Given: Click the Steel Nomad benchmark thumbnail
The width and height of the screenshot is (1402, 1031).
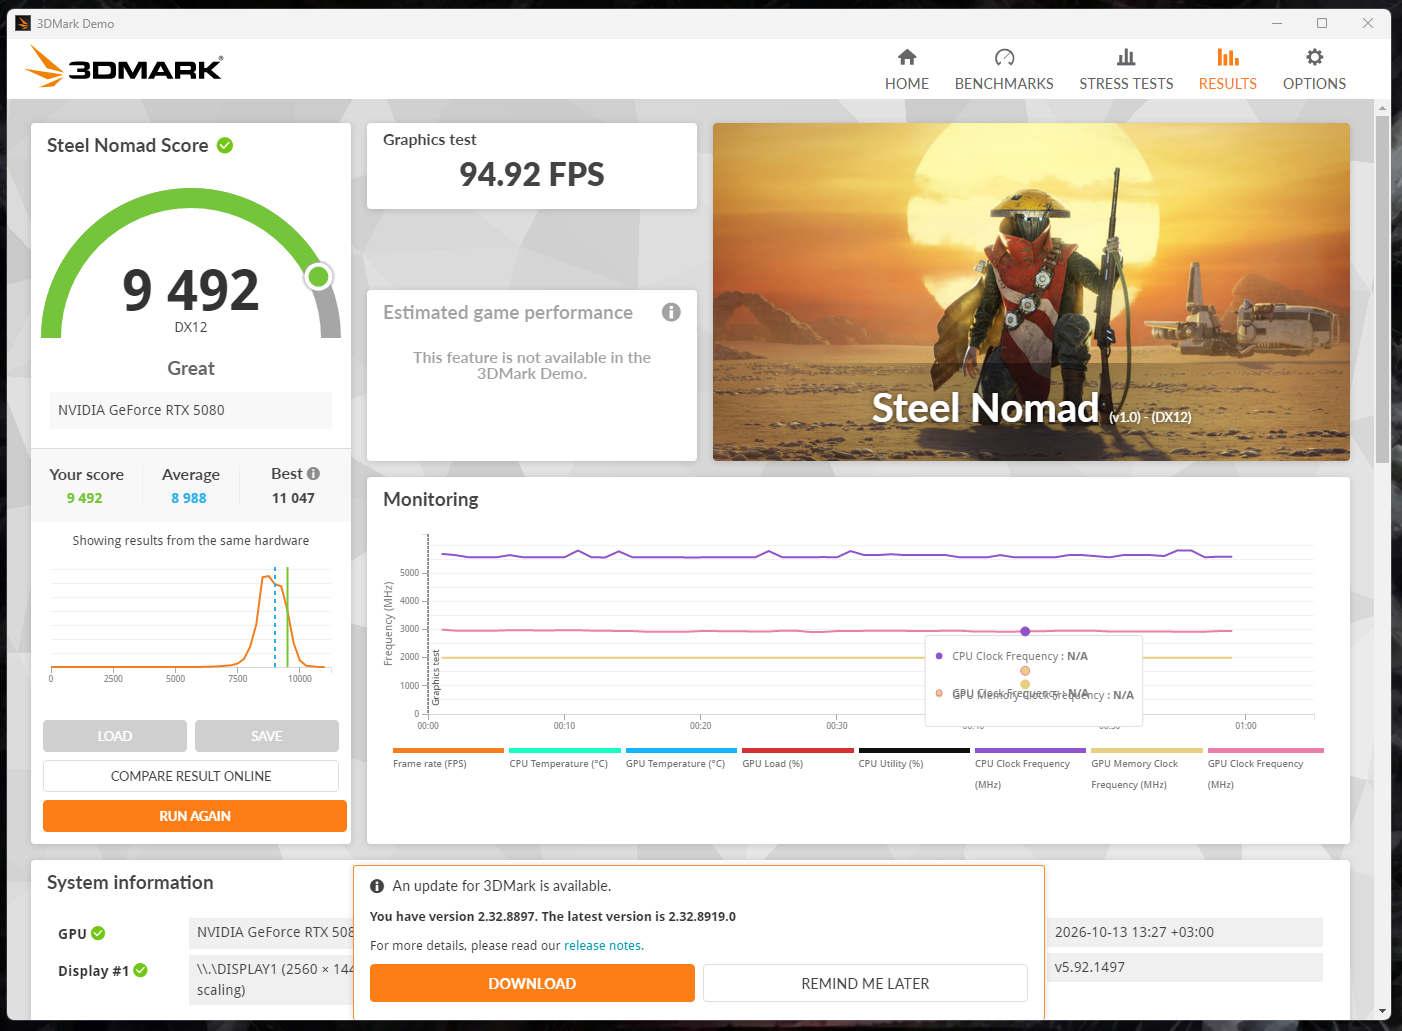Looking at the screenshot, I should pyautogui.click(x=1031, y=292).
